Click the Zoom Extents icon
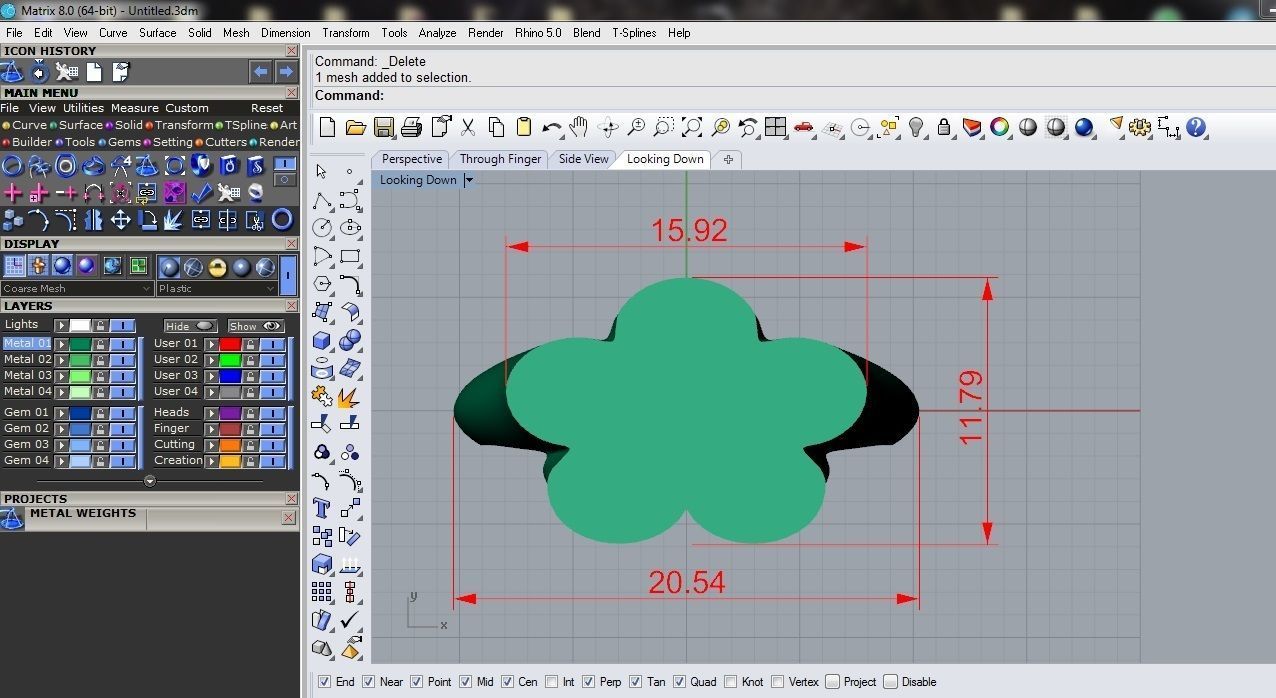The width and height of the screenshot is (1276, 698). pos(692,127)
